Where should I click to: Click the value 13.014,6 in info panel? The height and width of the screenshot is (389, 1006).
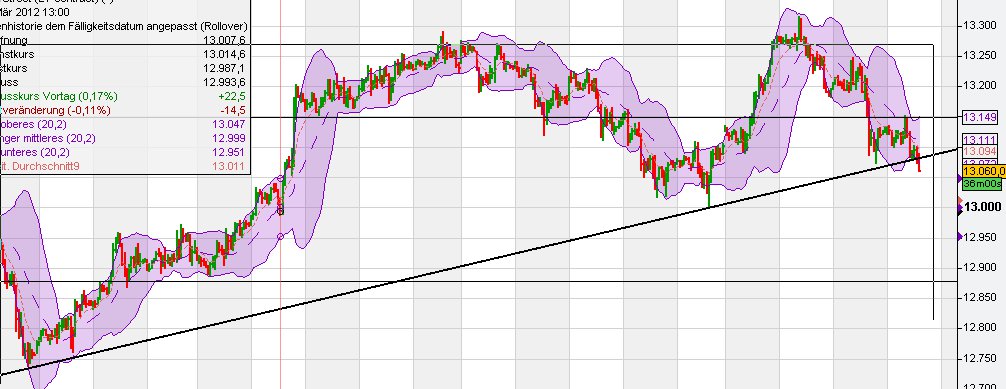(224, 54)
